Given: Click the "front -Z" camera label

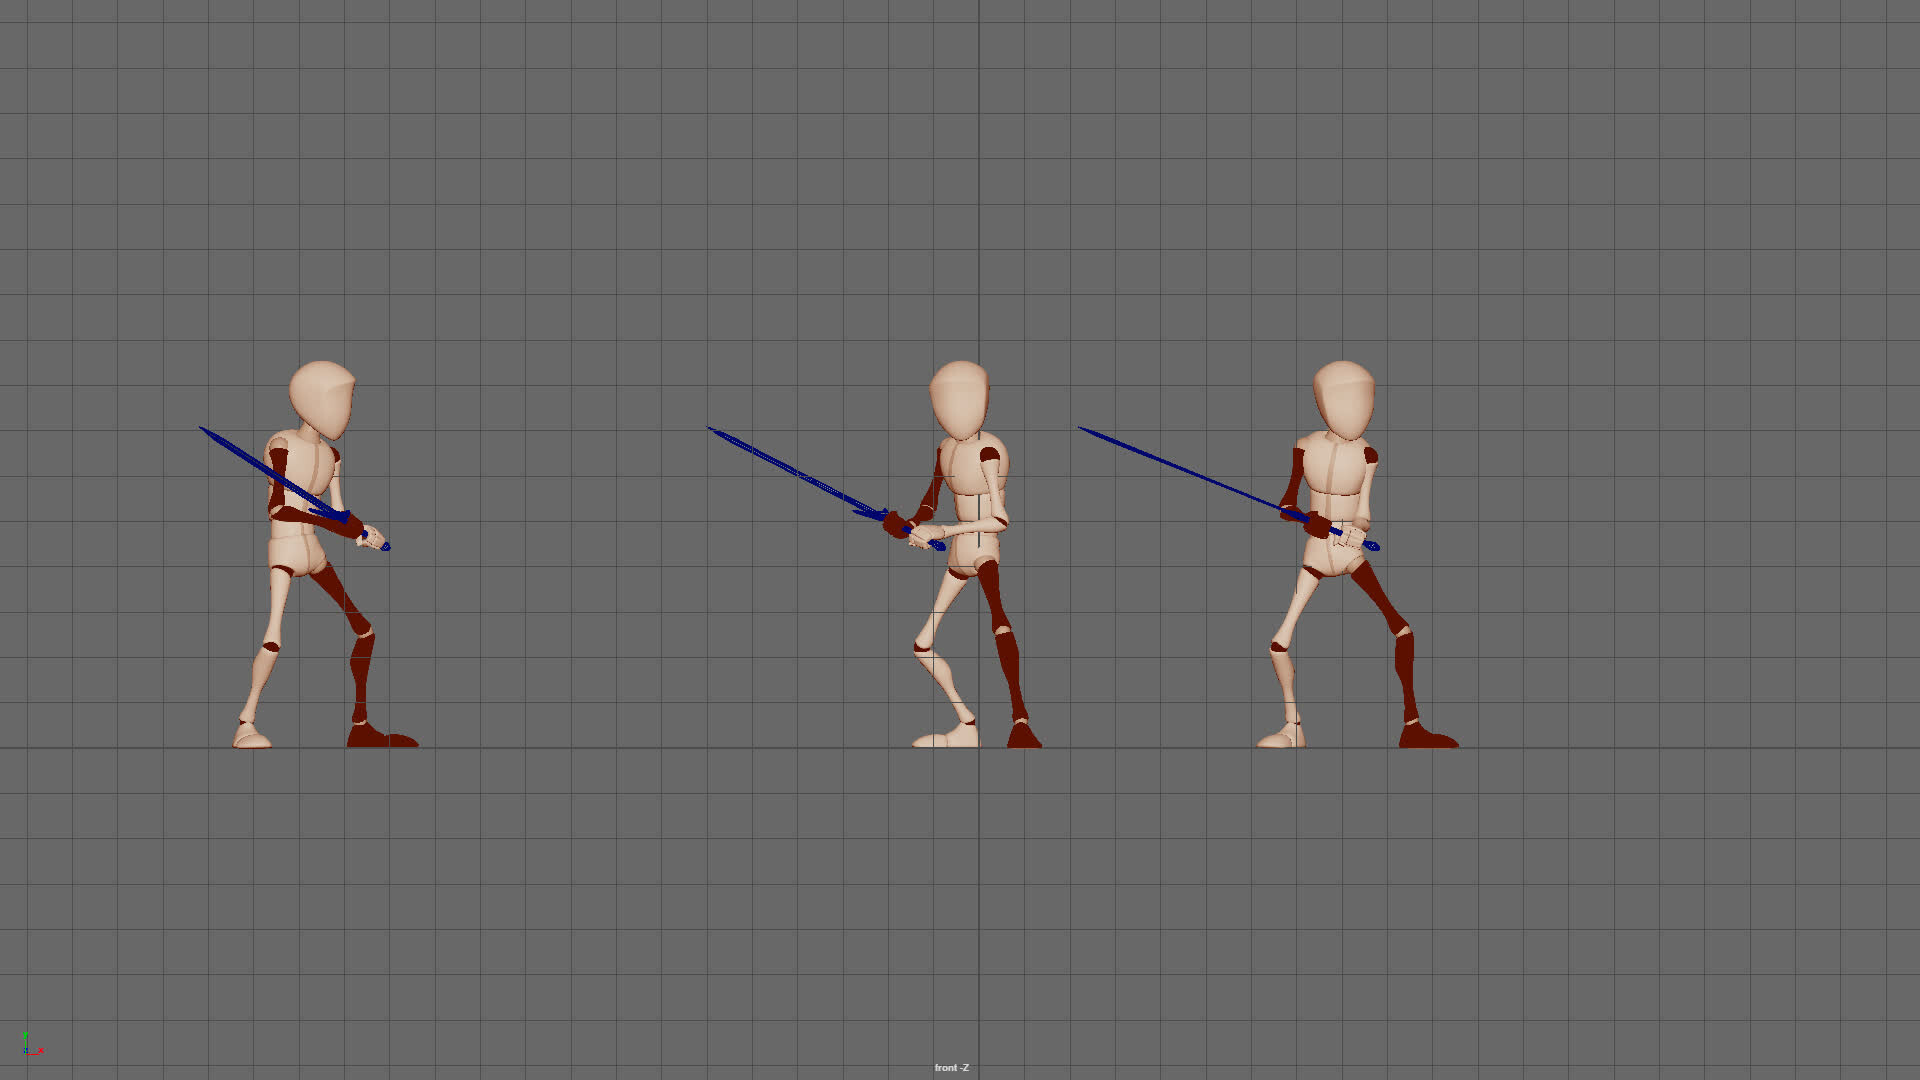Looking at the screenshot, I should click(x=951, y=1068).
